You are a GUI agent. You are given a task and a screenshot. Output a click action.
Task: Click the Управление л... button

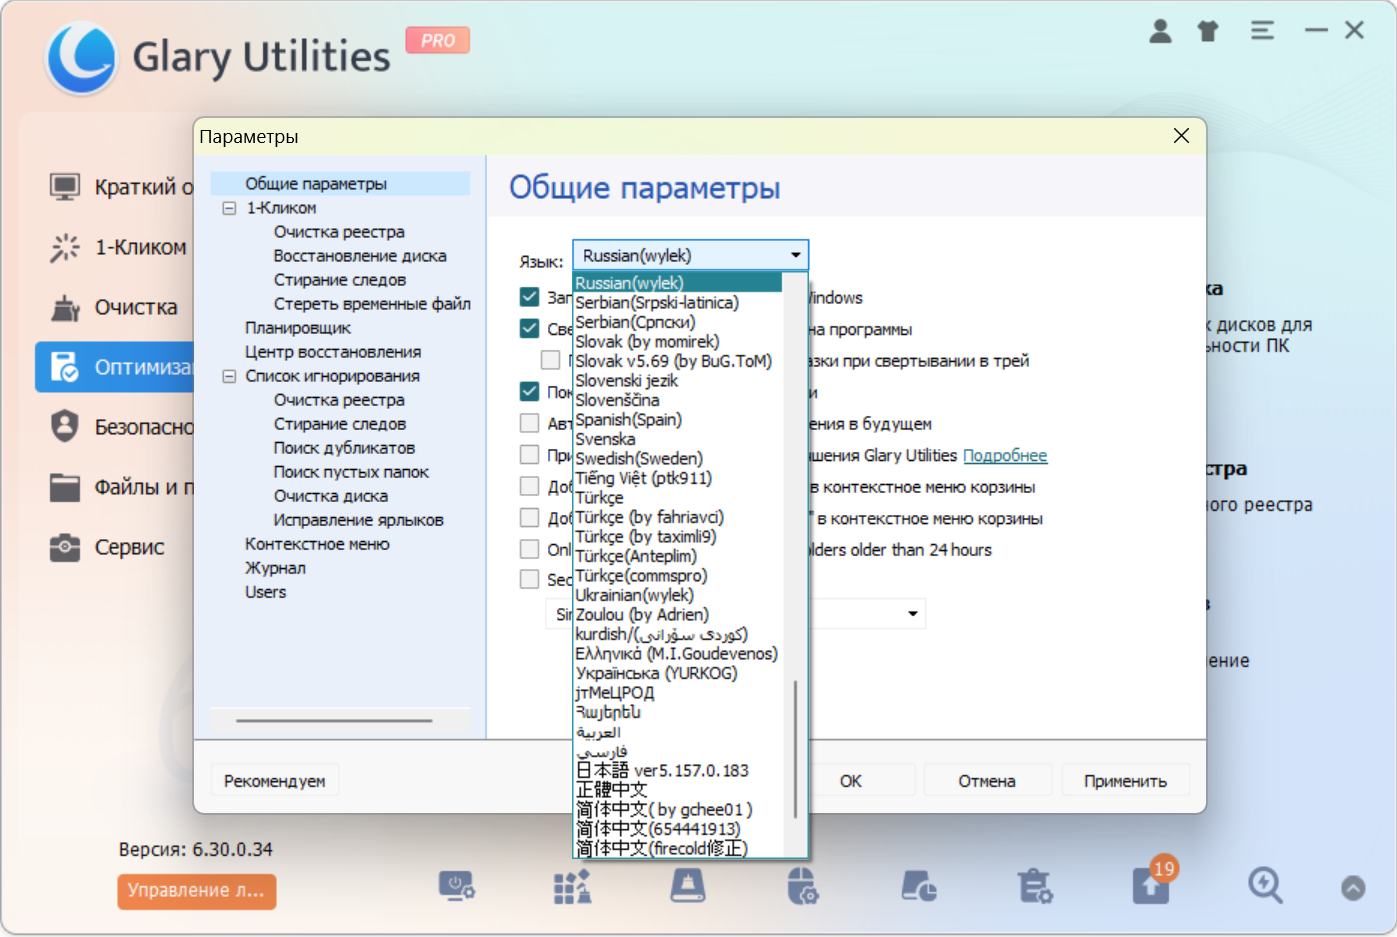pyautogui.click(x=197, y=891)
